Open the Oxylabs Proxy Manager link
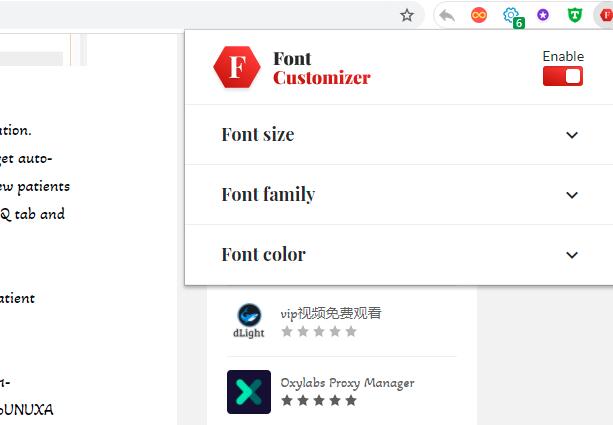Image resolution: width=613 pixels, height=425 pixels. 347,382
